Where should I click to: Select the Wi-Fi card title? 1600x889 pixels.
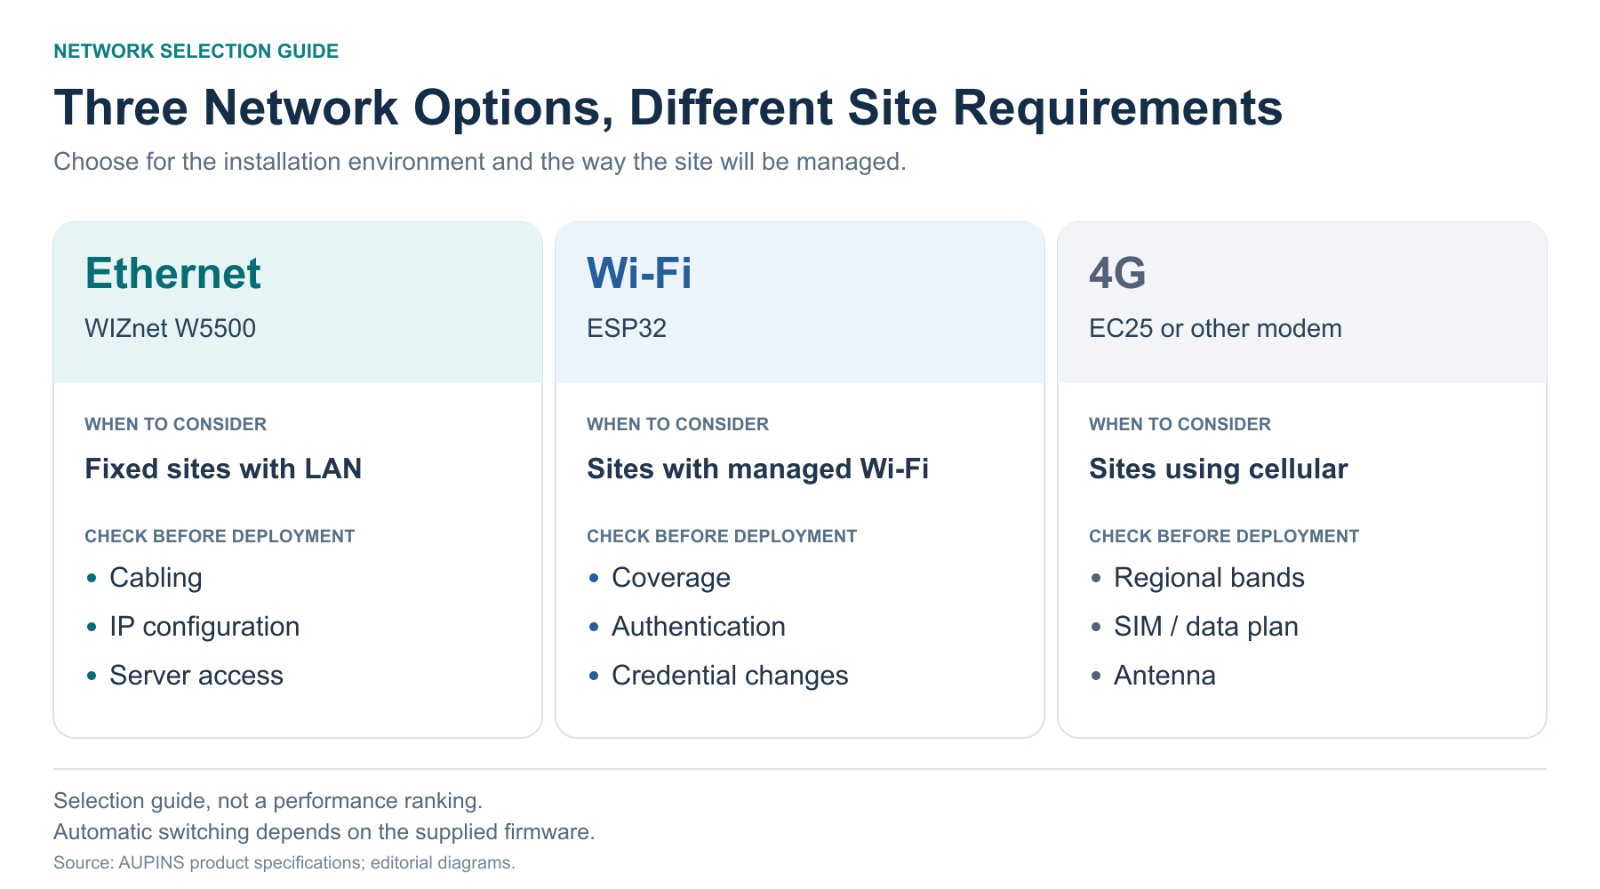[639, 273]
